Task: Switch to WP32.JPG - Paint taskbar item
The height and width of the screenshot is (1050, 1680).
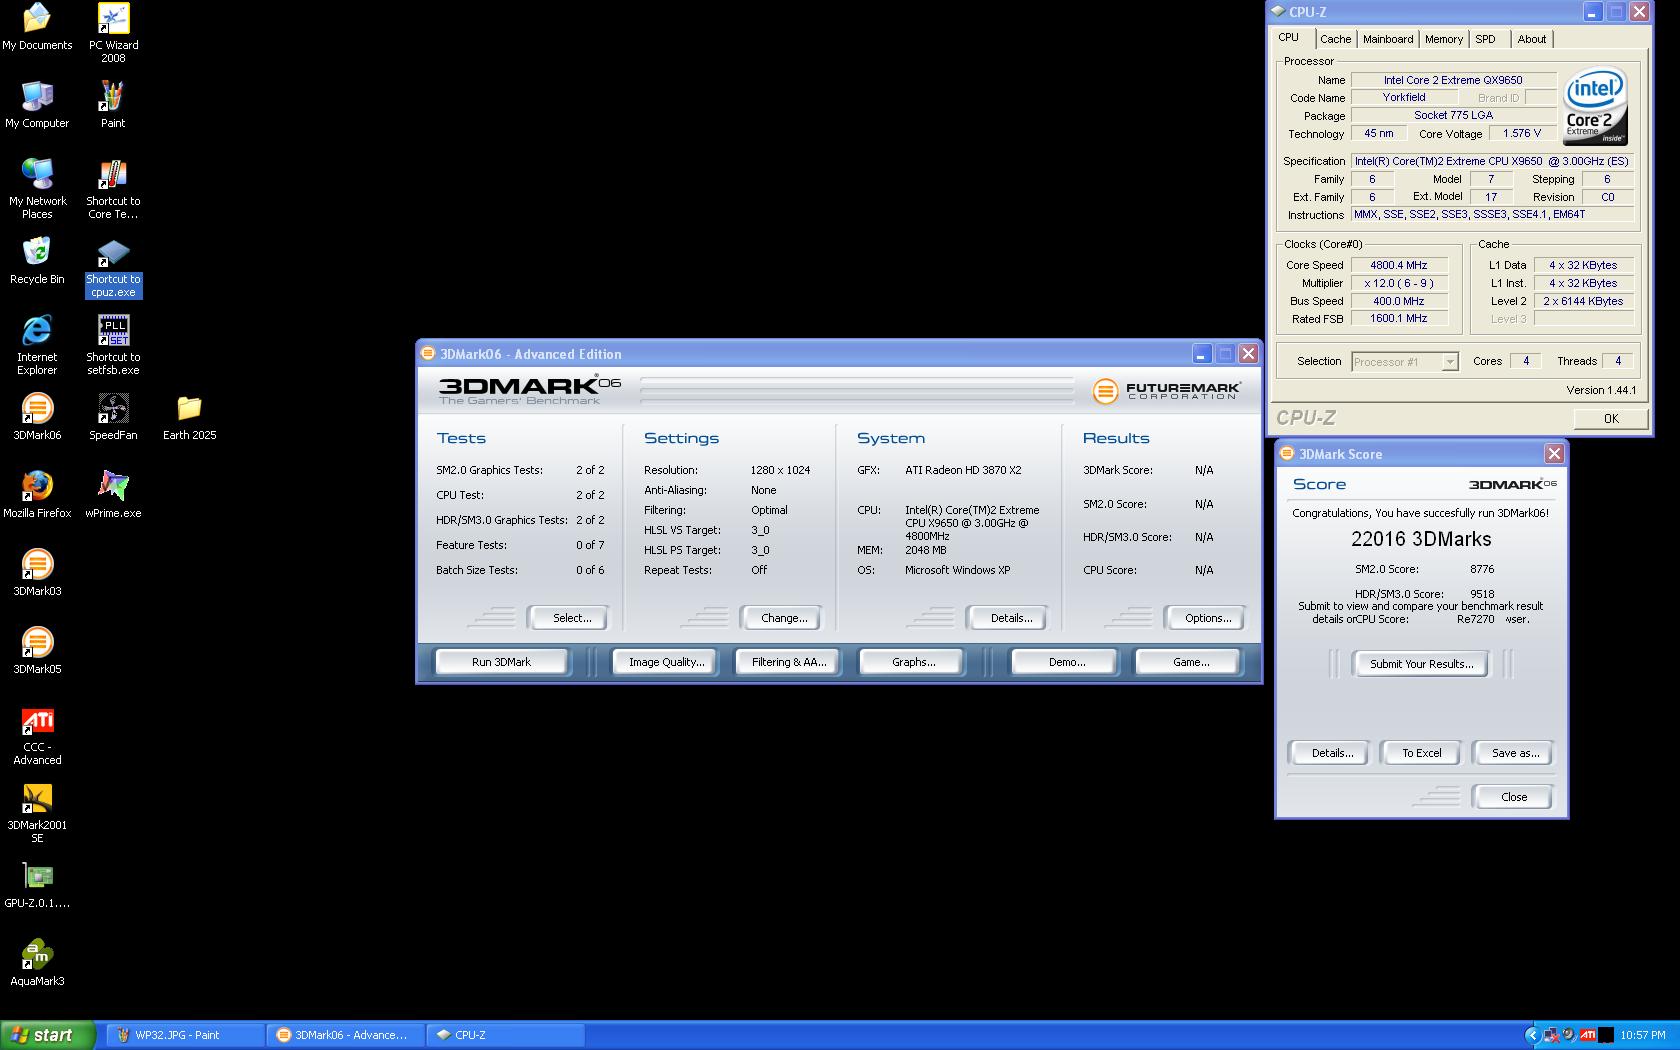Action: pos(183,1035)
